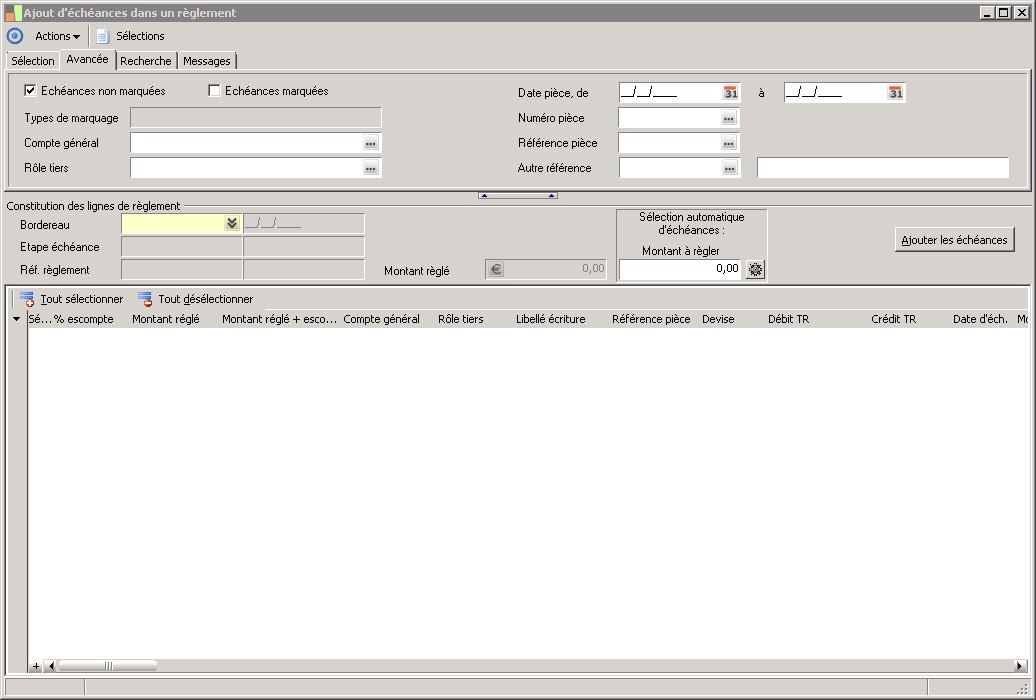The image size is (1036, 700).
Task: Collapse the criteria panel with splitter arrows
Action: coord(517,196)
